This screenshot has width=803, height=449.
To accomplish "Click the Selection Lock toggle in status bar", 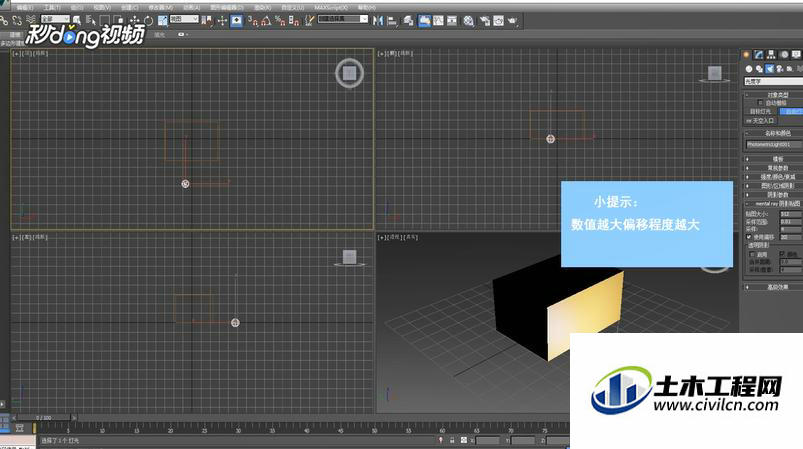I will (x=452, y=440).
